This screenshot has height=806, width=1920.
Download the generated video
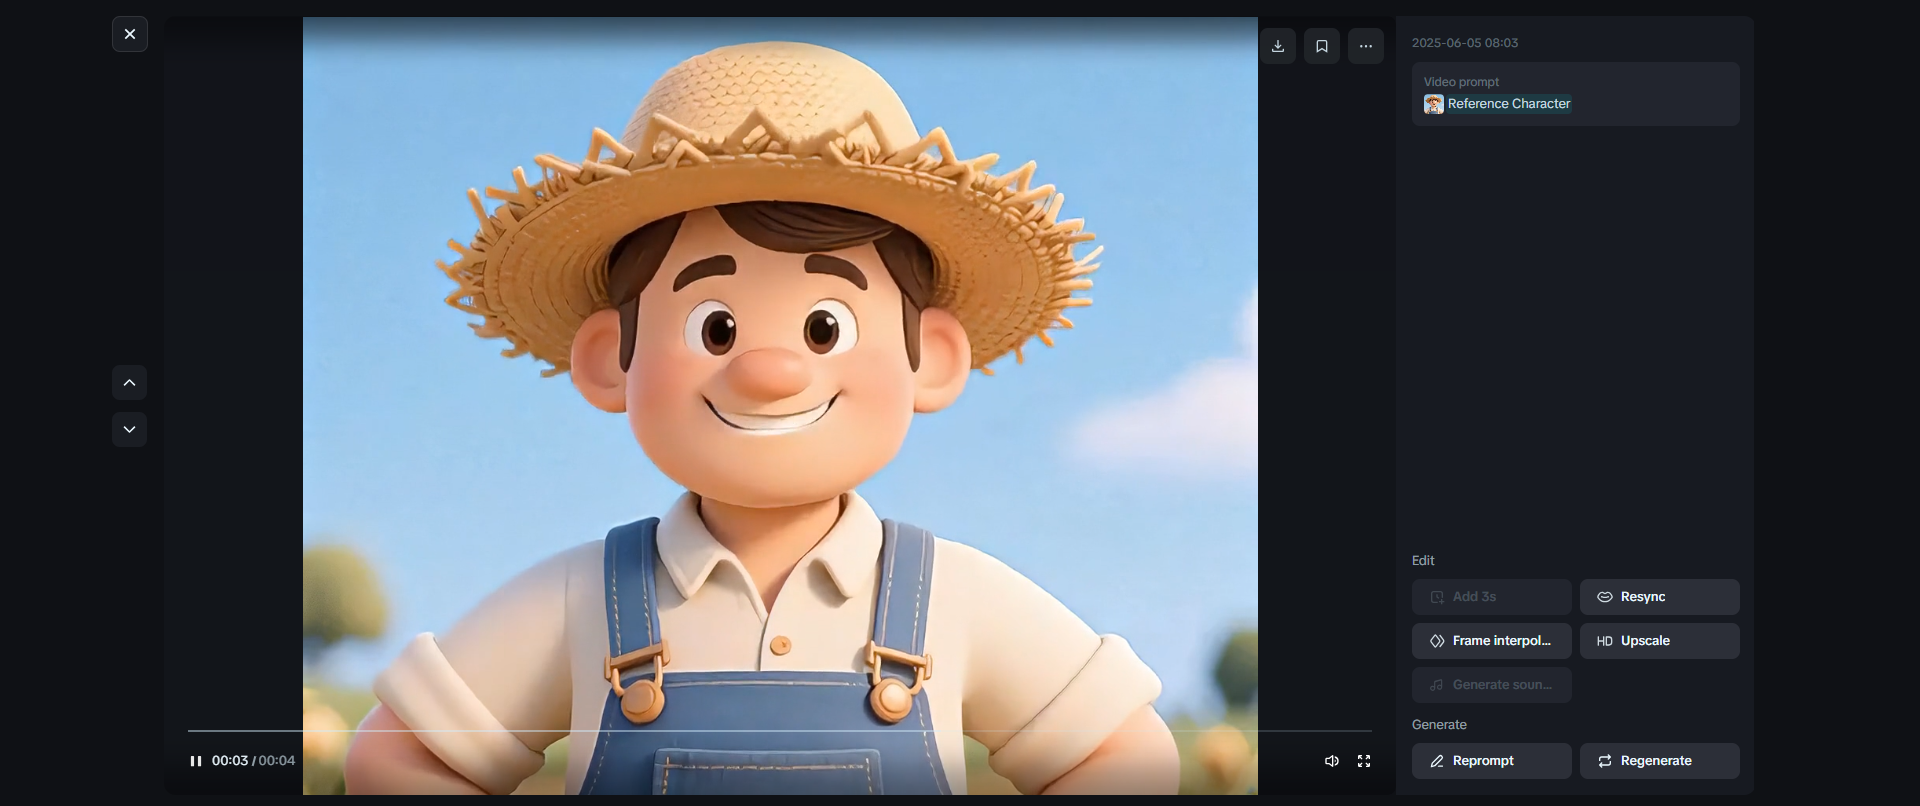pyautogui.click(x=1278, y=46)
